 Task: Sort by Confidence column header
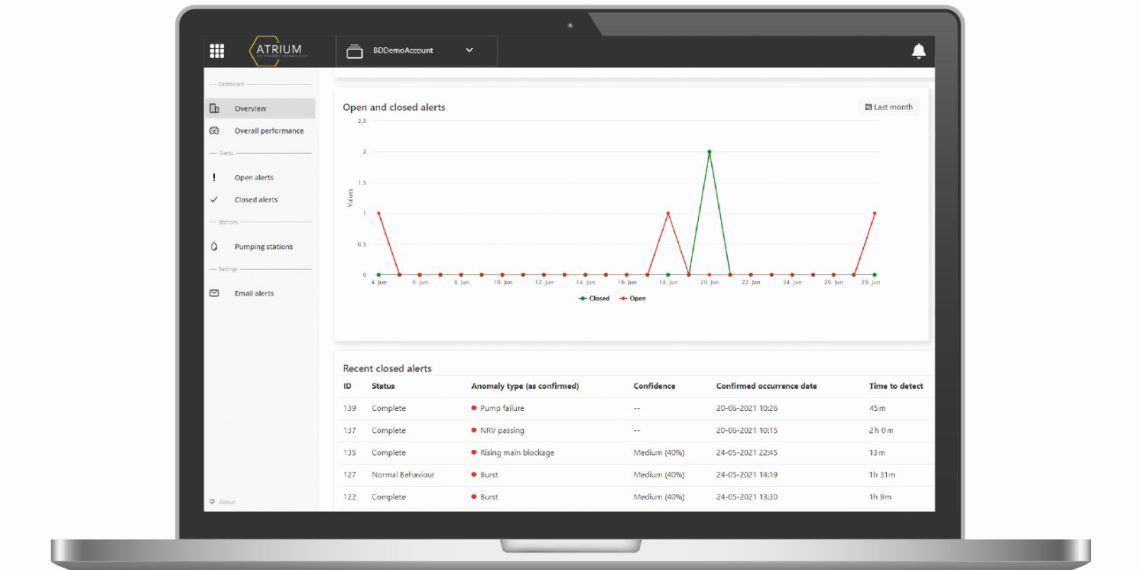[654, 386]
